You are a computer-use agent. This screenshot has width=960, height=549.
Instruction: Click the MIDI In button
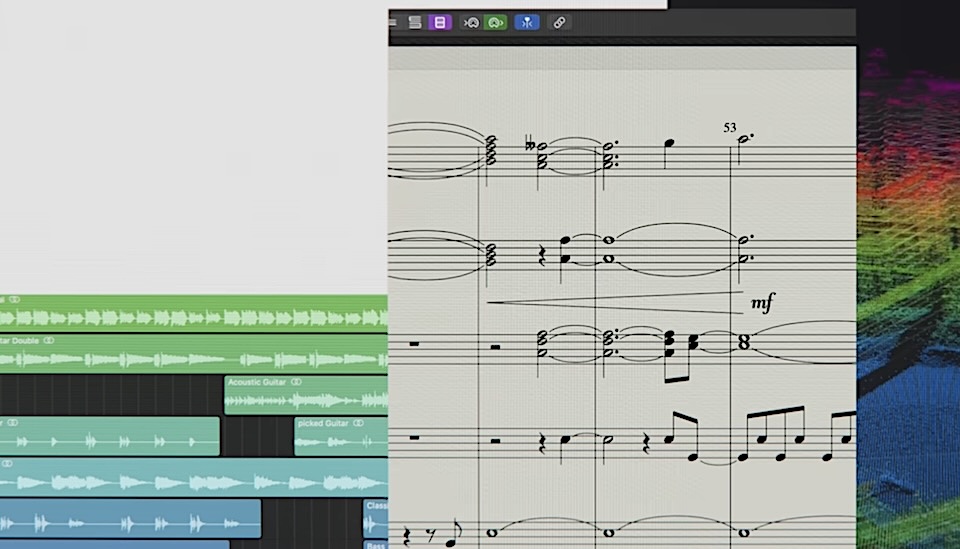click(x=470, y=22)
